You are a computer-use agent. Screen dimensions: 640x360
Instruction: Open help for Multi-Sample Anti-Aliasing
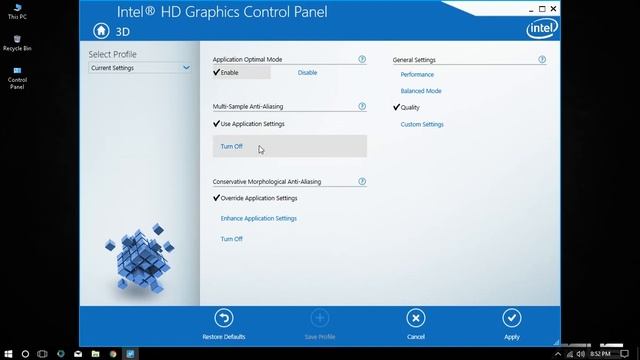[362, 106]
